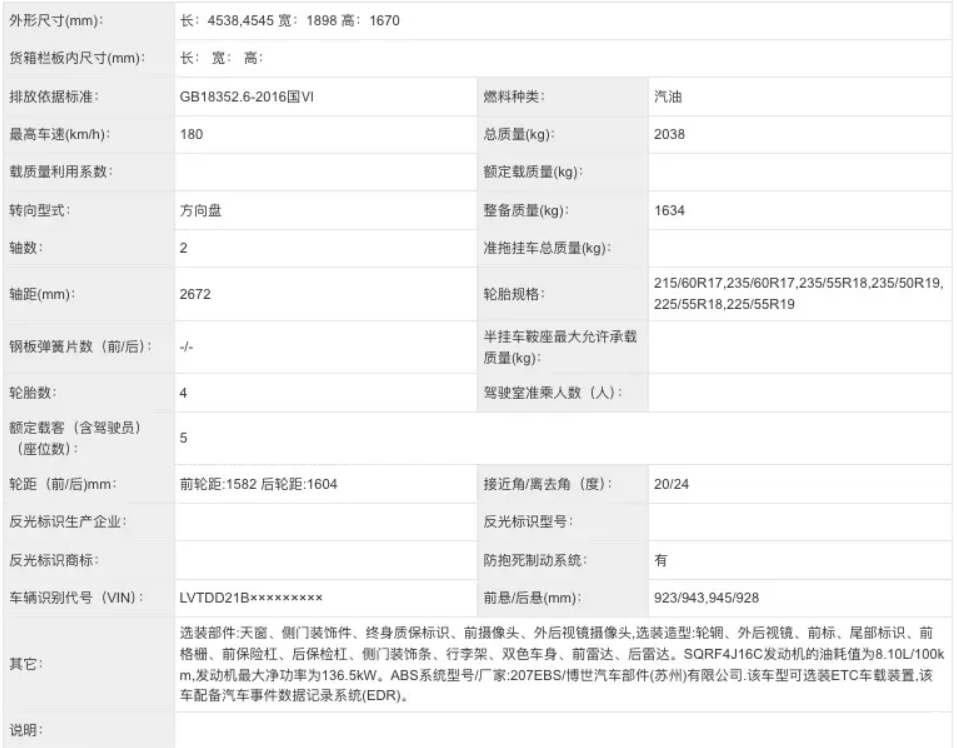The image size is (957, 748).
Task: Click the 总质量(kg) value 2038
Action: (x=669, y=134)
